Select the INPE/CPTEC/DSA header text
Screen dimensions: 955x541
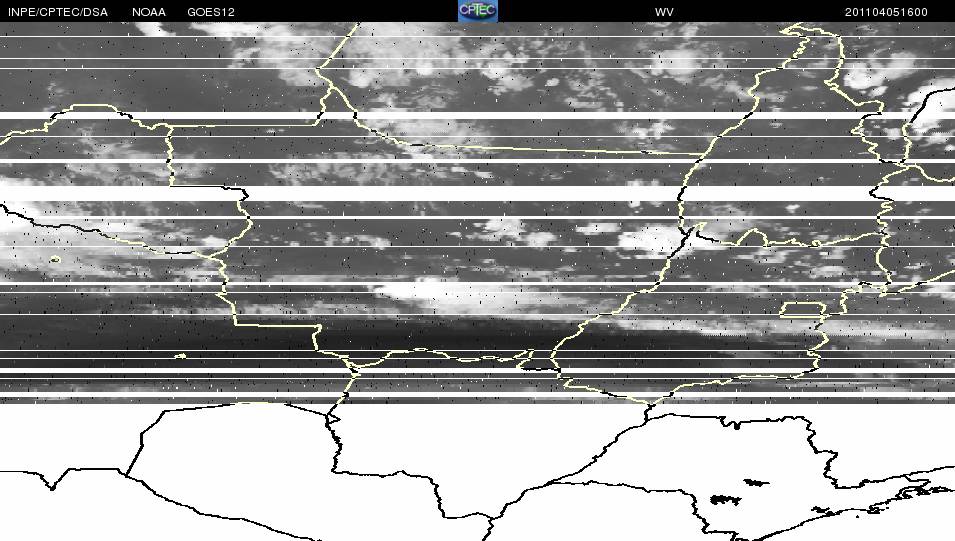[58, 12]
